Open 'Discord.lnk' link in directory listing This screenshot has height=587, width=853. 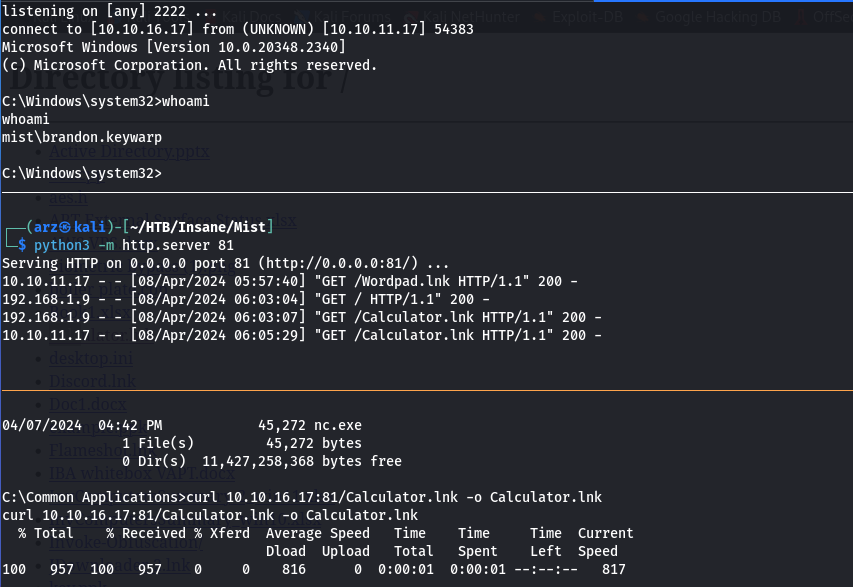click(92, 381)
